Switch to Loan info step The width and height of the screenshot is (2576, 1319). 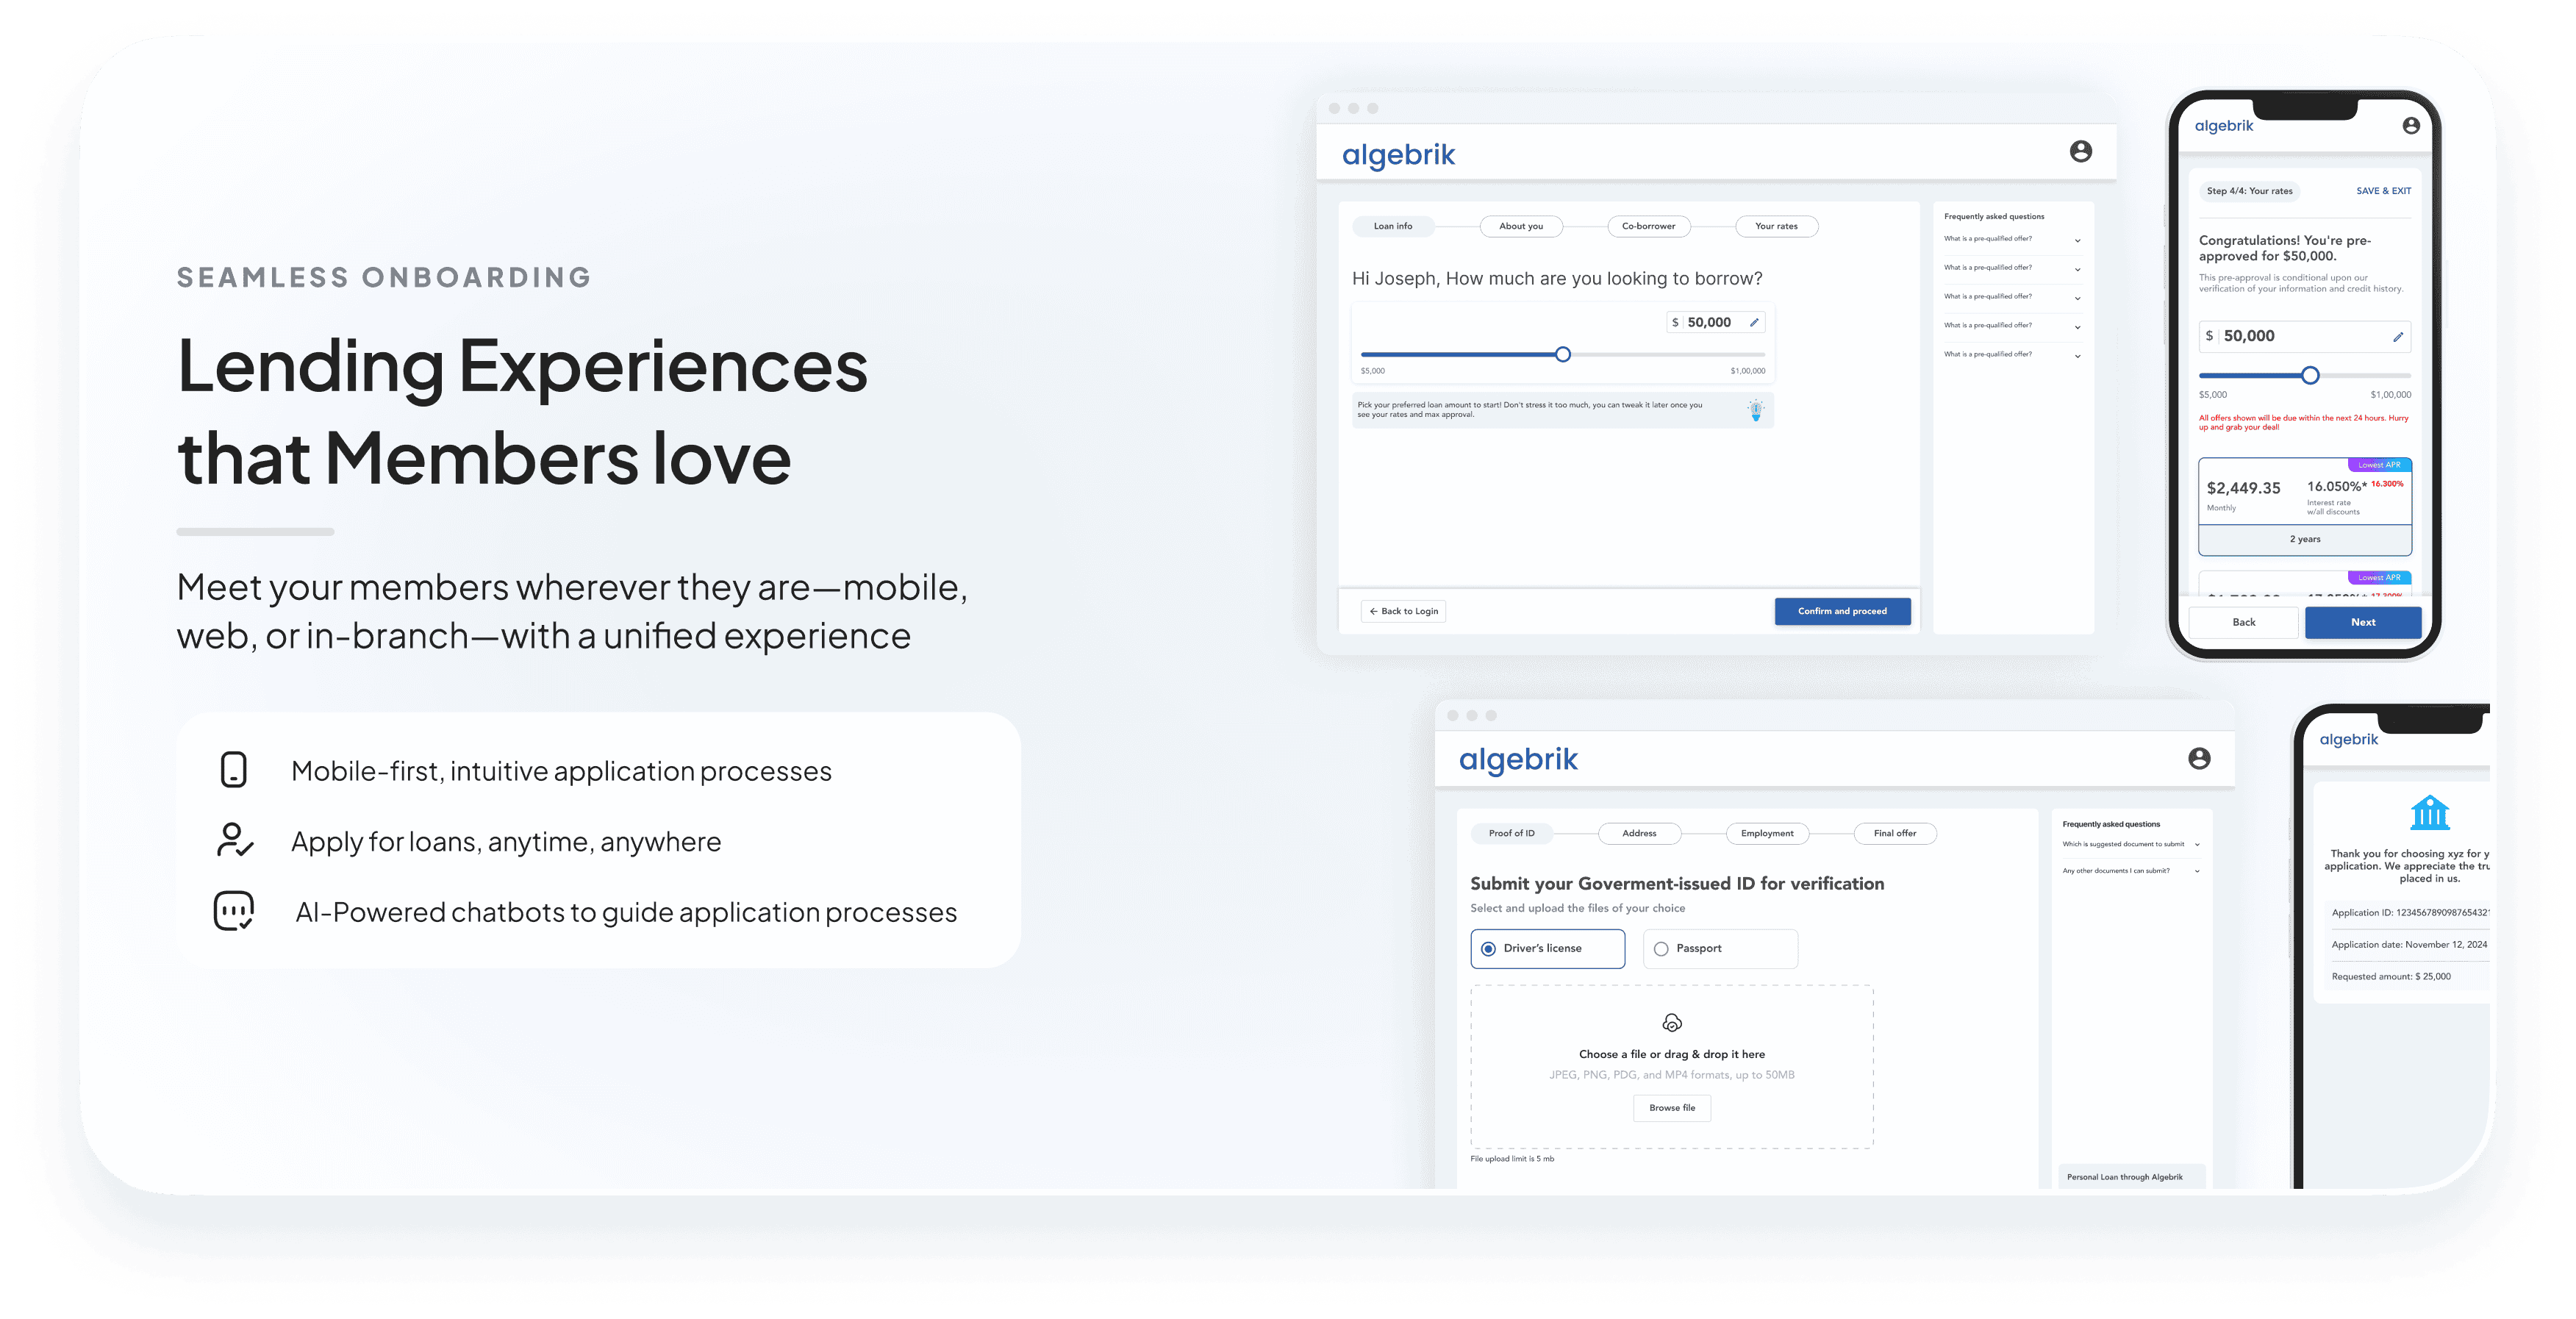click(1392, 226)
